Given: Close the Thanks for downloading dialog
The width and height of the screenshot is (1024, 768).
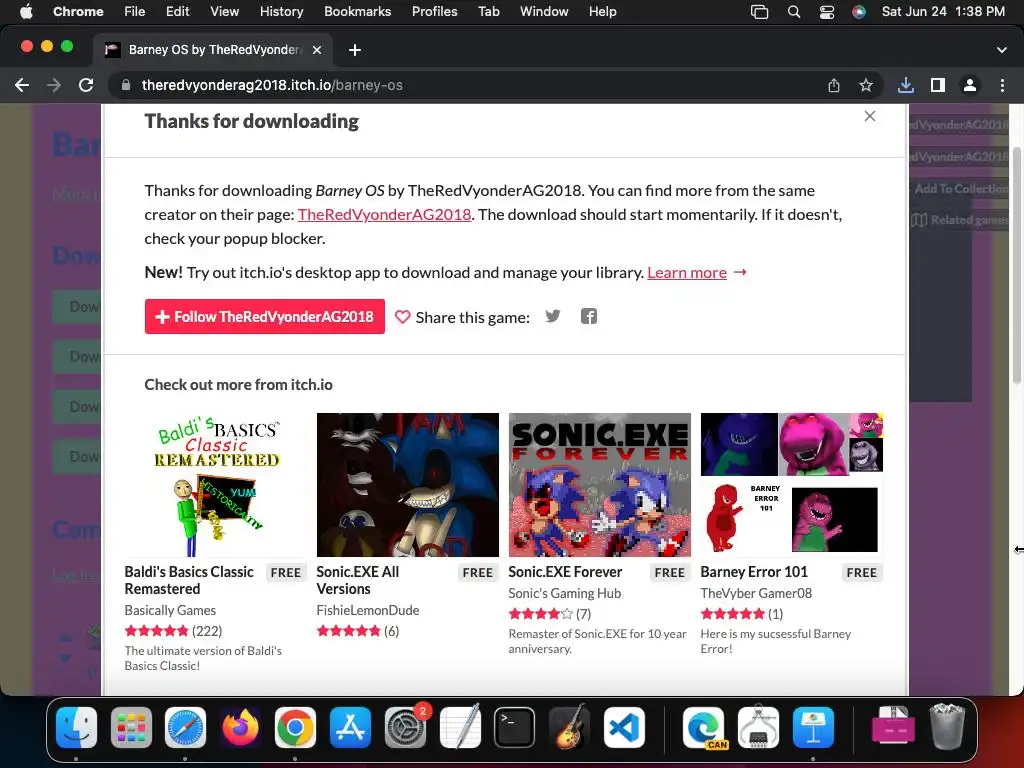Looking at the screenshot, I should tap(869, 116).
